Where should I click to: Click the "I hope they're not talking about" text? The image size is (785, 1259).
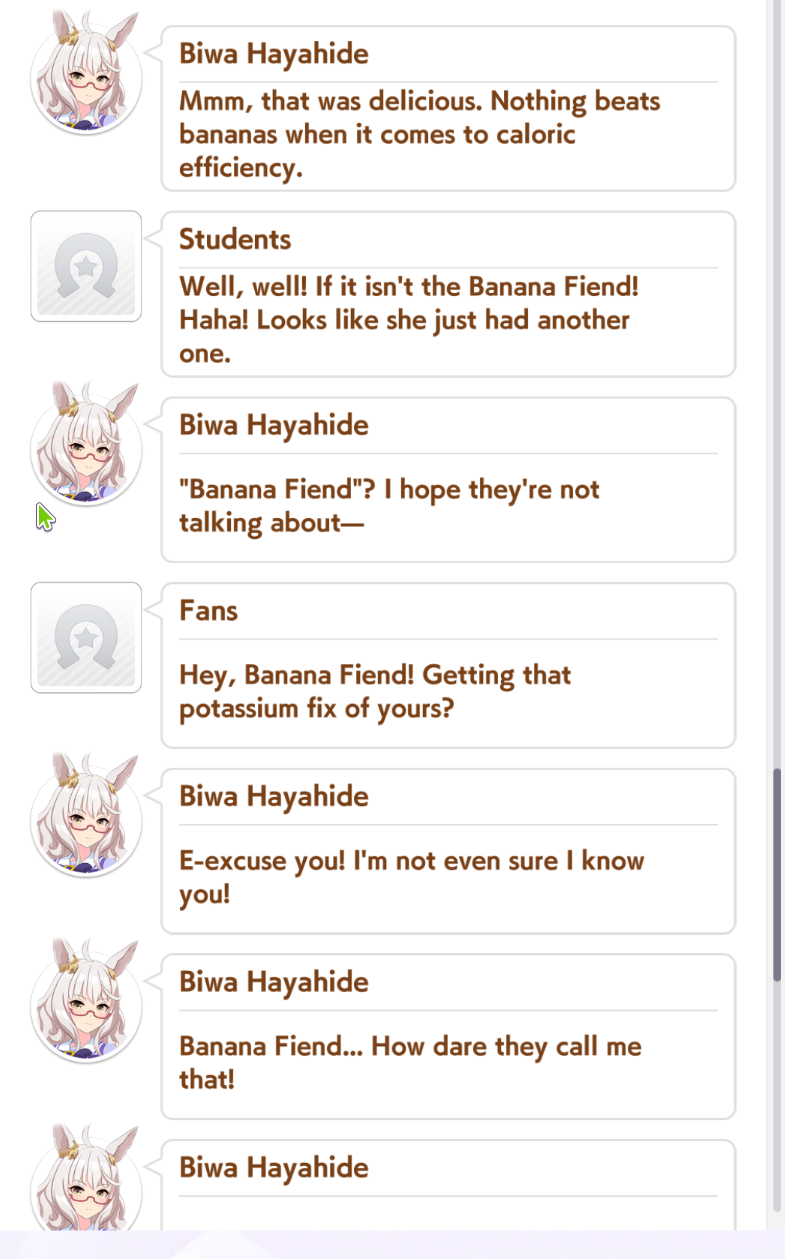(389, 506)
